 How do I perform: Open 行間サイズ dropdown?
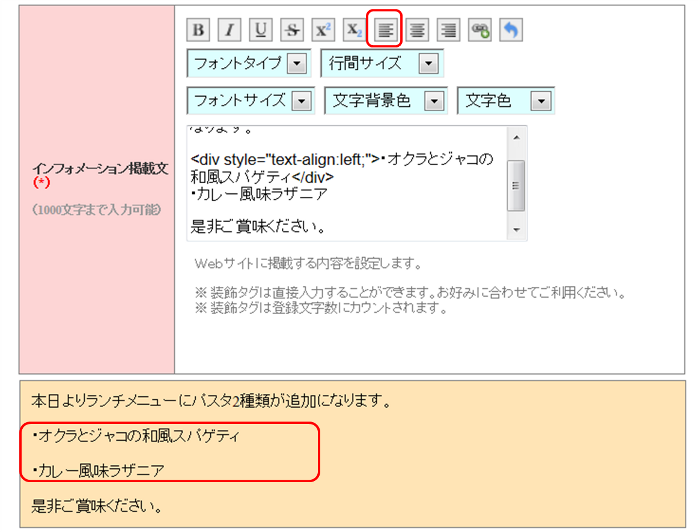point(382,63)
